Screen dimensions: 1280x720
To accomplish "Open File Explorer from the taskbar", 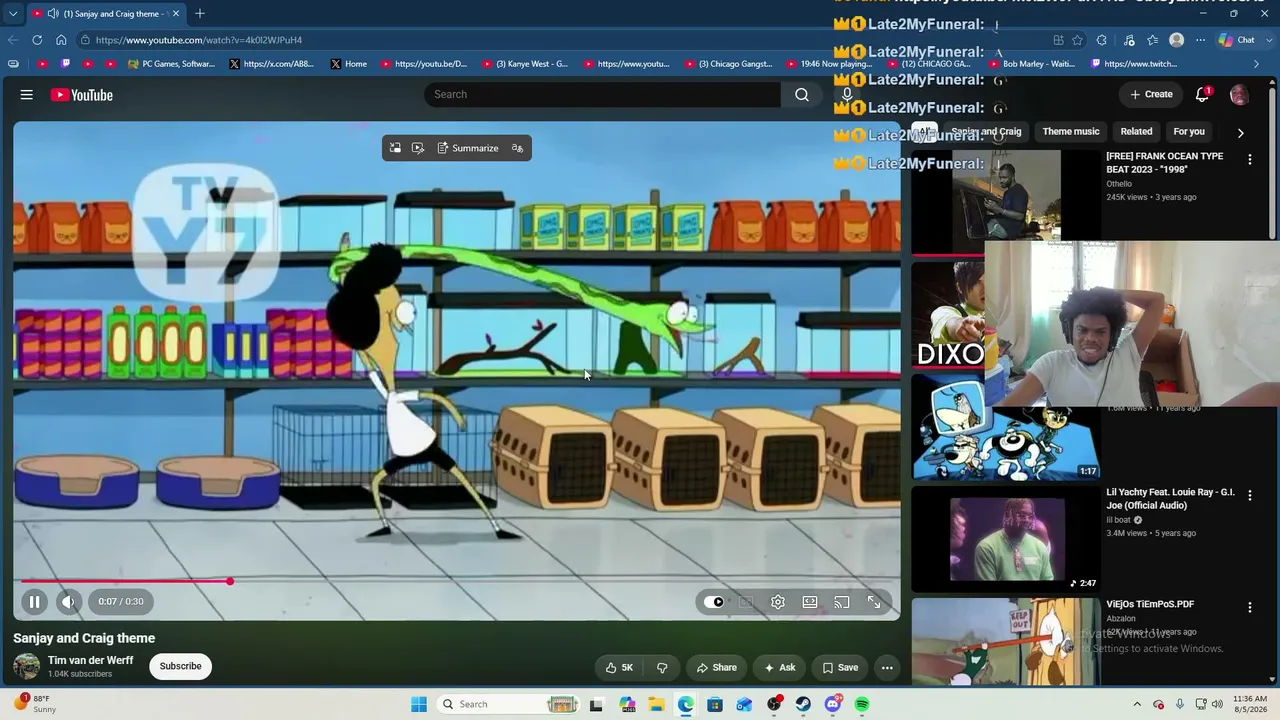I will 656,704.
